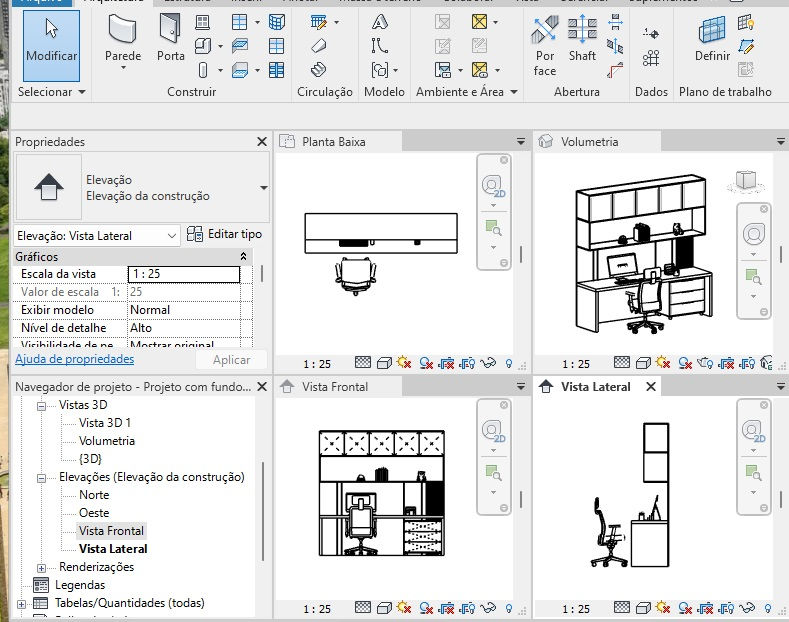
Task: Click the Model Text icon in Modelo
Action: [x=379, y=22]
